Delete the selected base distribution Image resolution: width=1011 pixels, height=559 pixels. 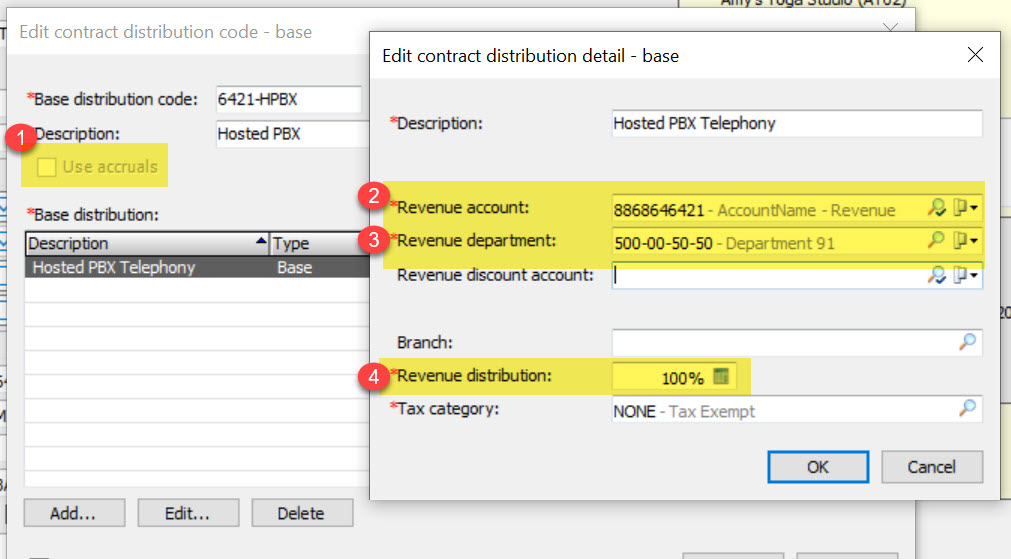coord(301,513)
